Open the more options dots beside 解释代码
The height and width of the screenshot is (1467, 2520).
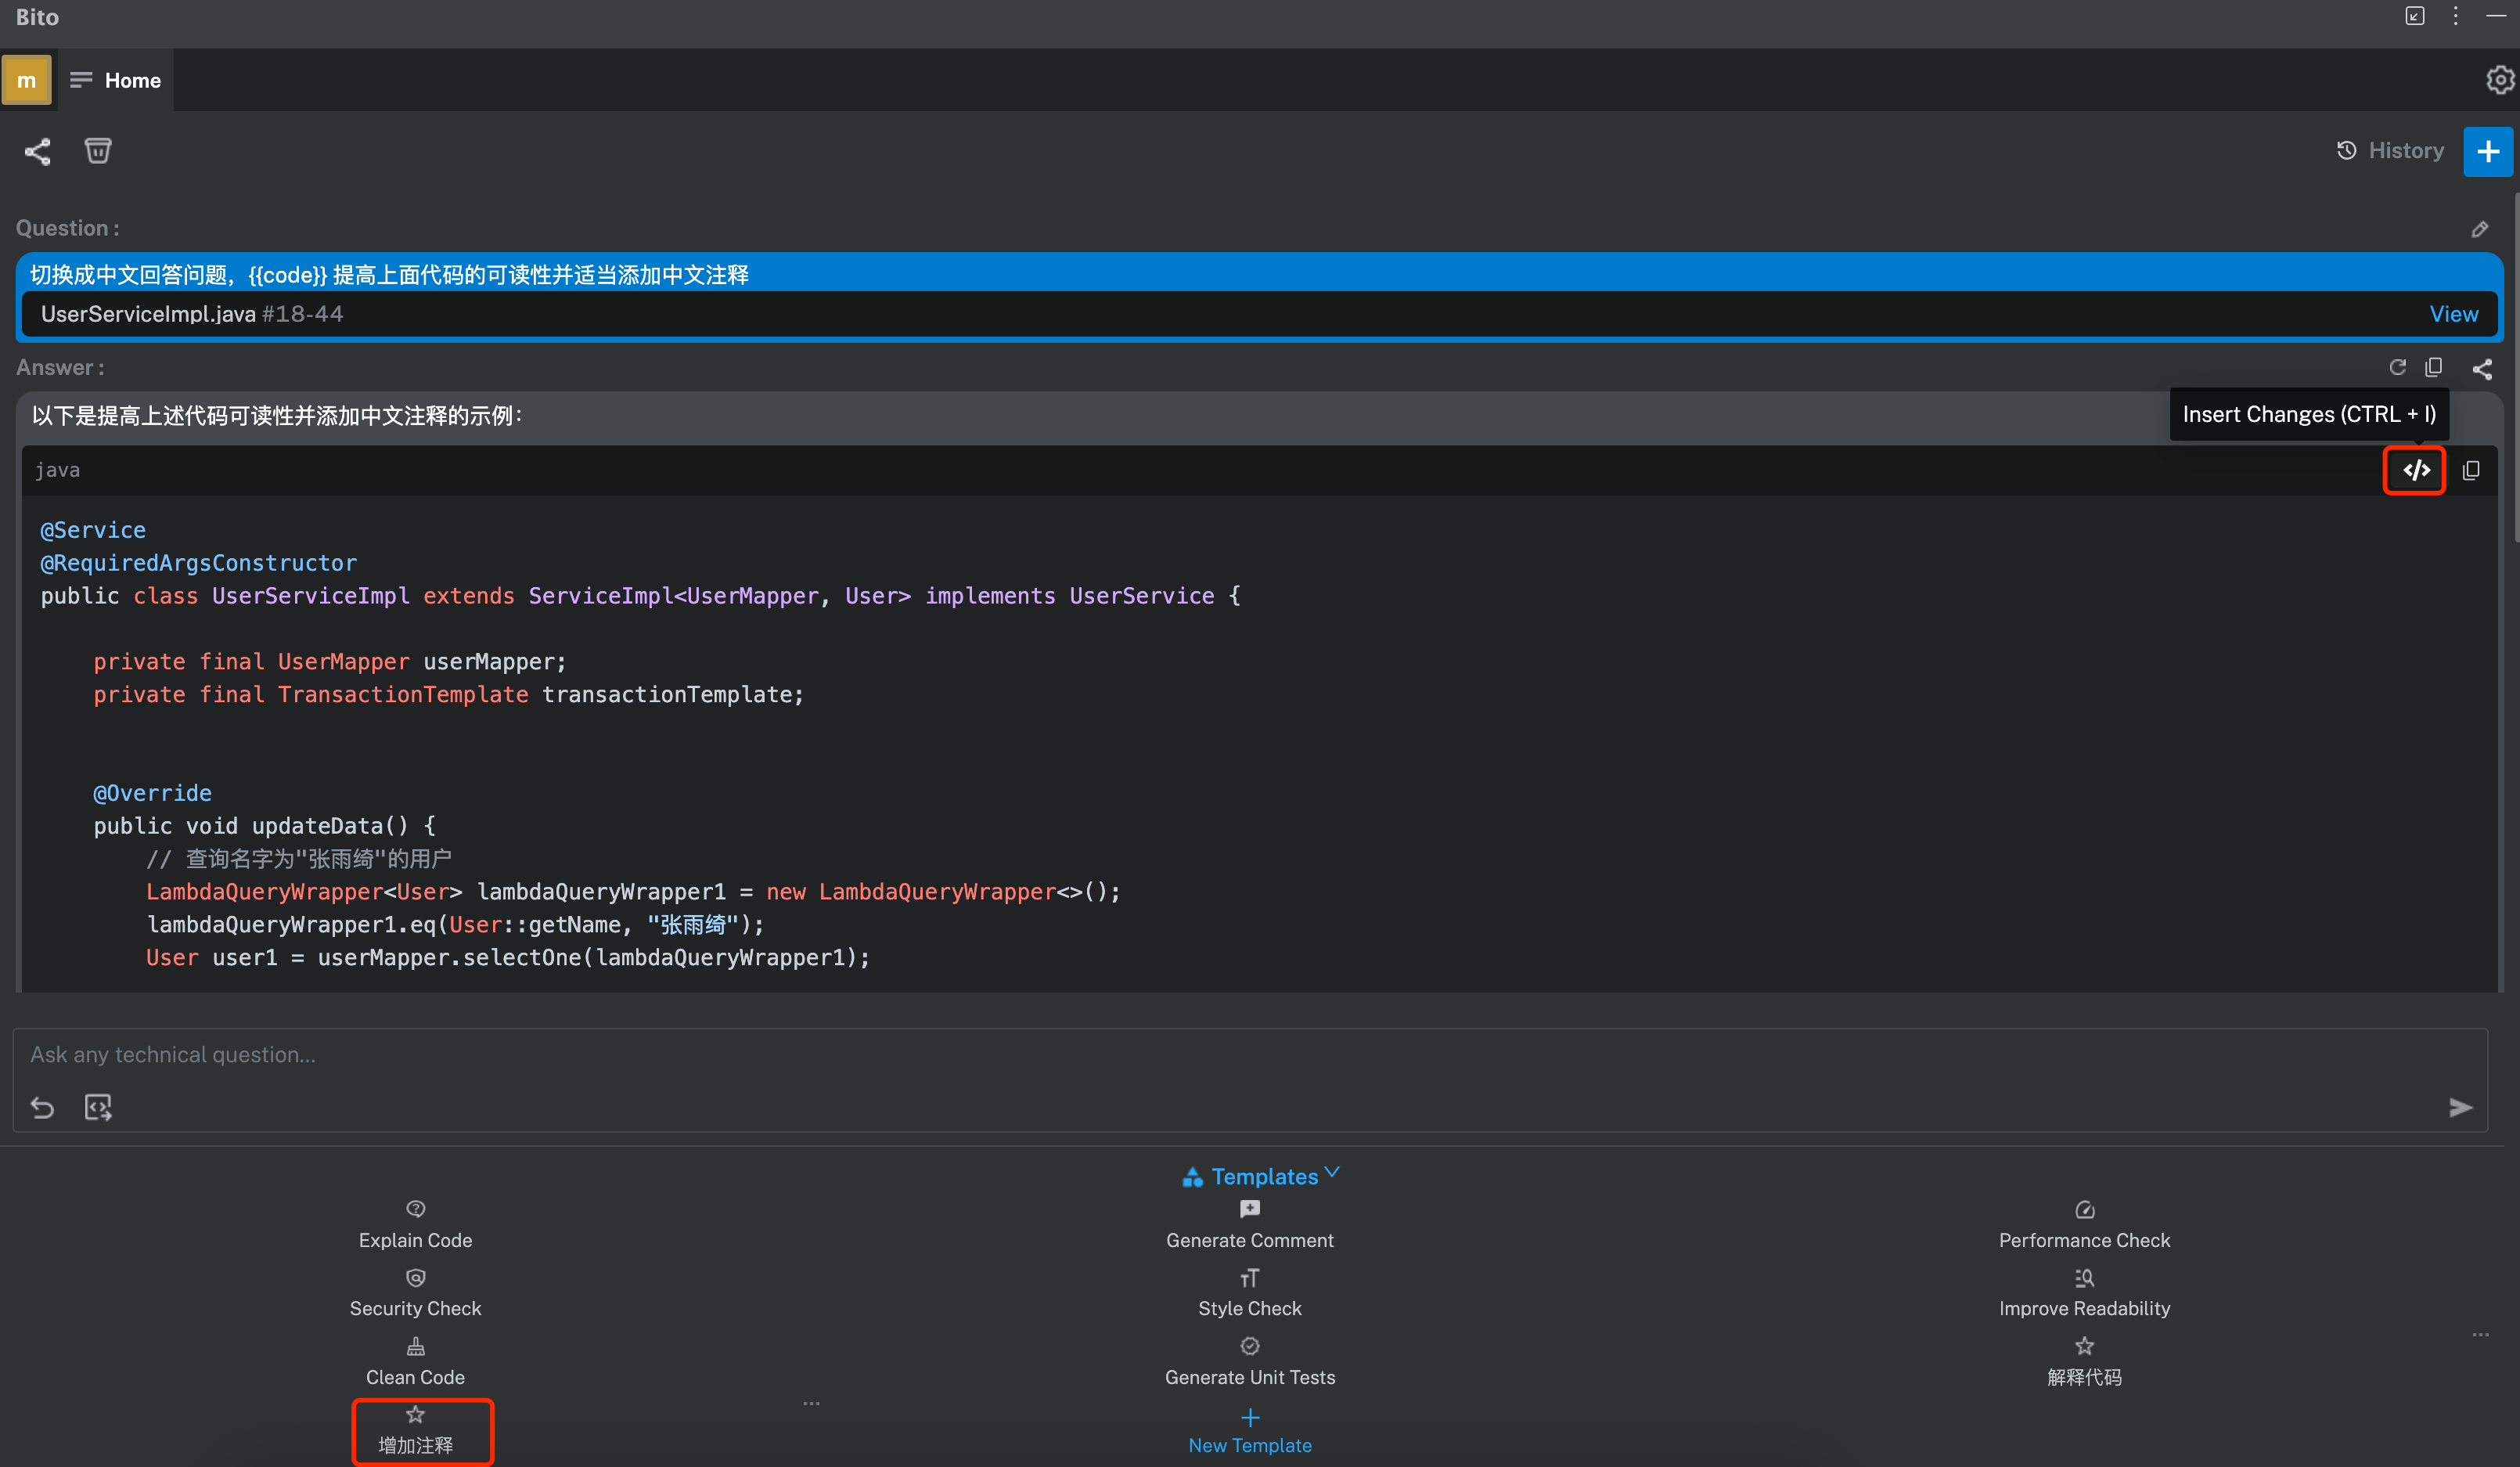[x=2480, y=1335]
